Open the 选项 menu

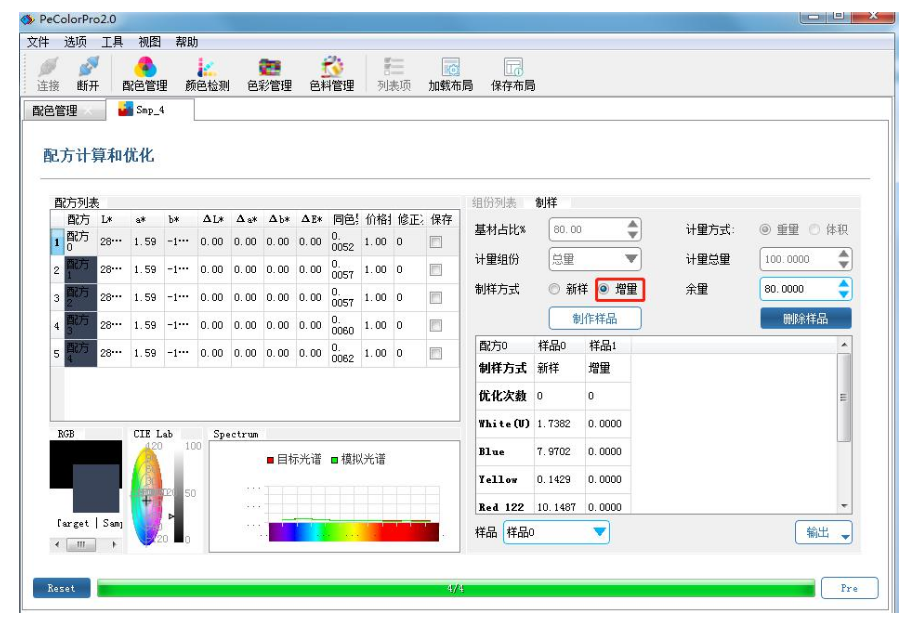pos(75,42)
